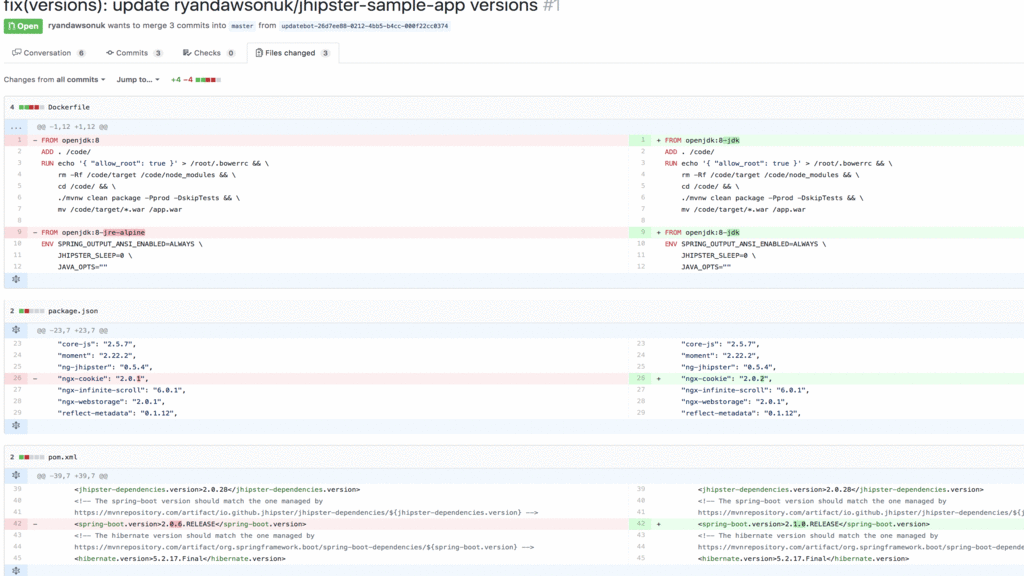Click the pom.xml file name header
The height and width of the screenshot is (576, 1024).
pos(62,456)
